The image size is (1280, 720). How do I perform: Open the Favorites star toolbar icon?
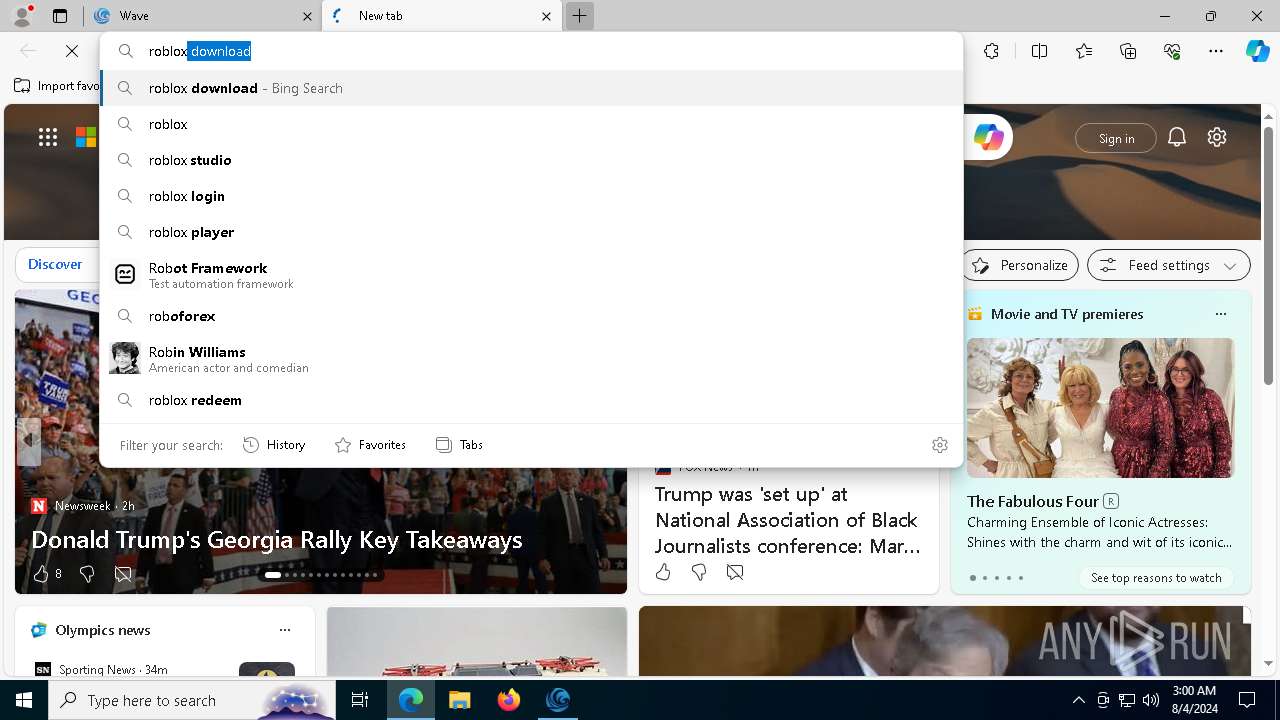click(x=1084, y=51)
